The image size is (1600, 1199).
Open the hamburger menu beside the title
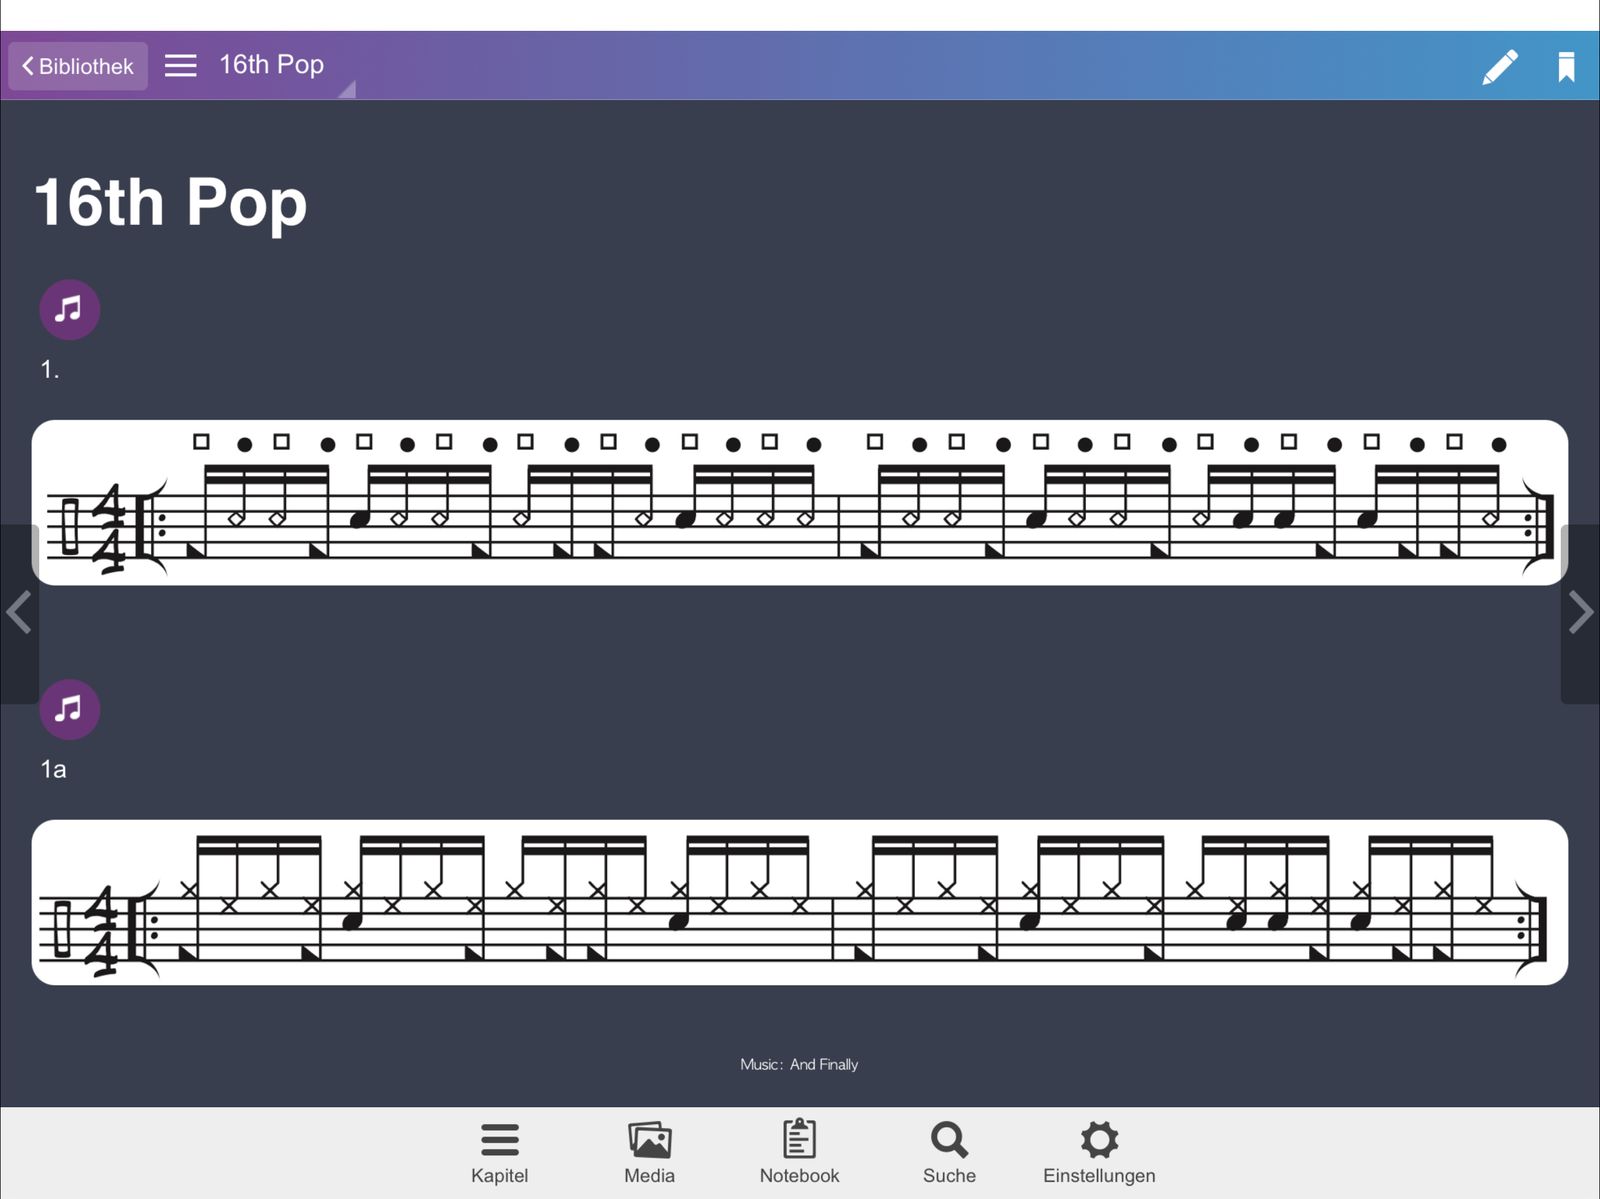coord(180,66)
